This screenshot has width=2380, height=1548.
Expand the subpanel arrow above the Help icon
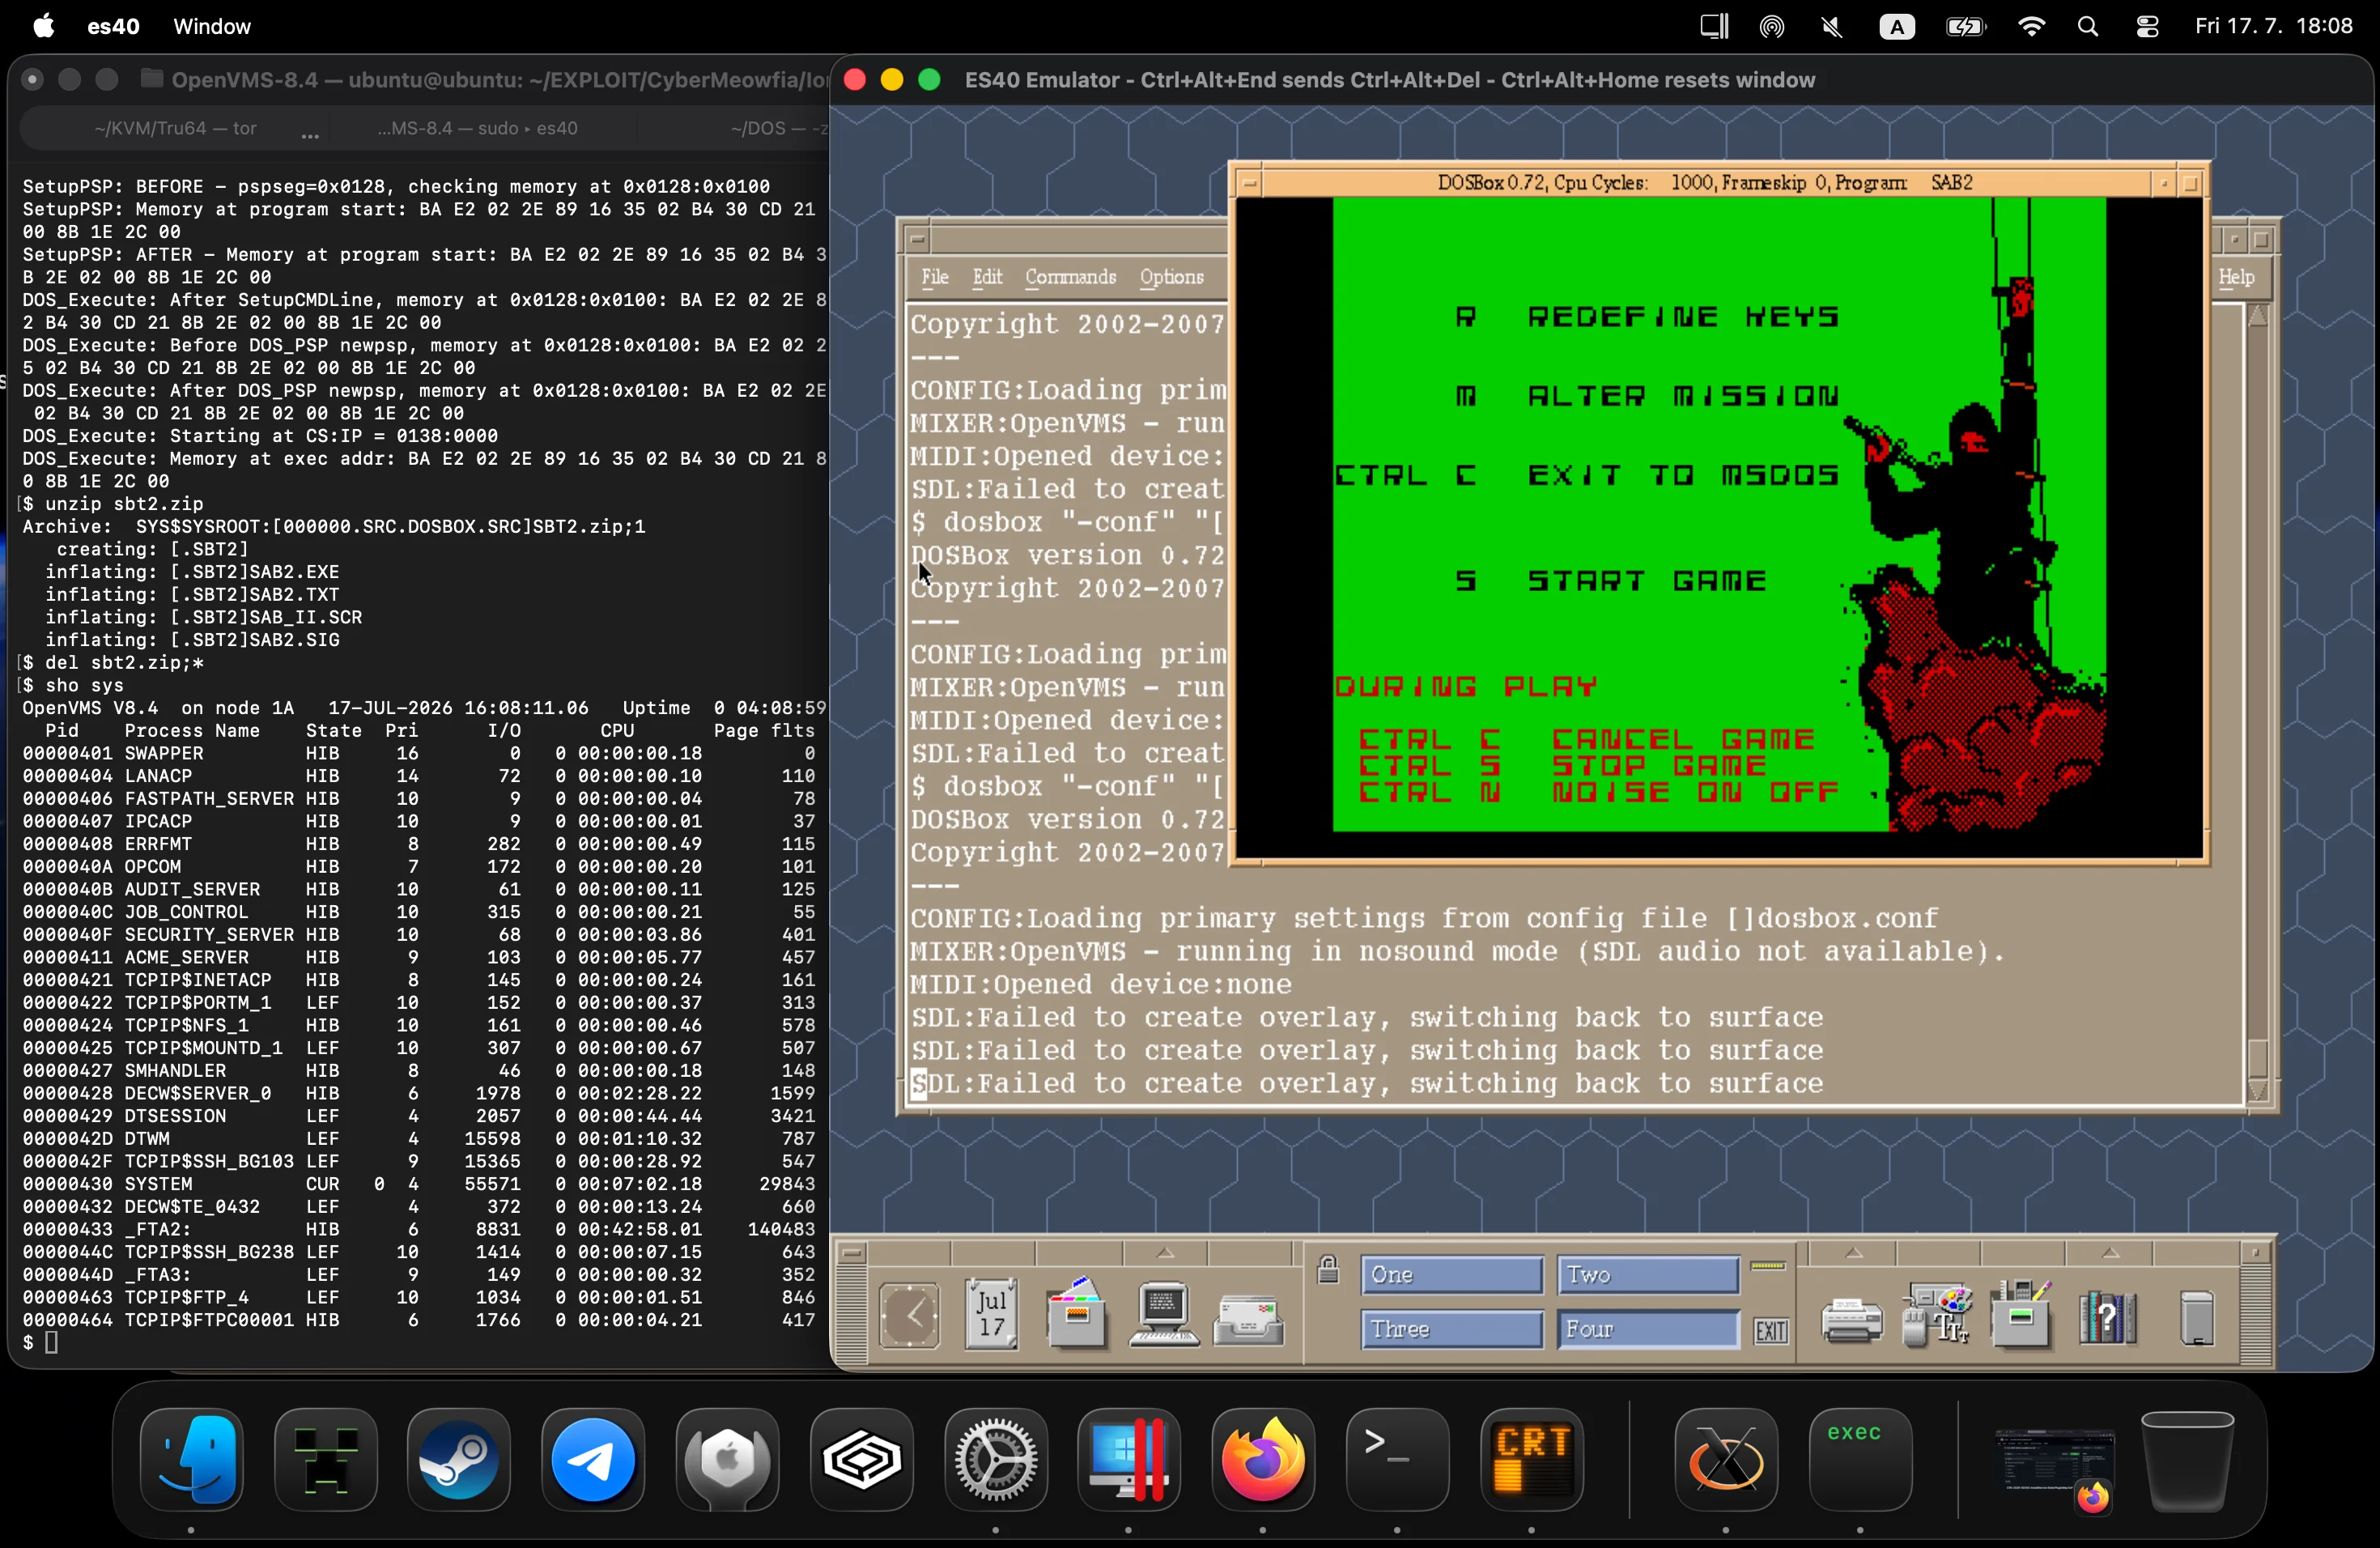click(2110, 1253)
